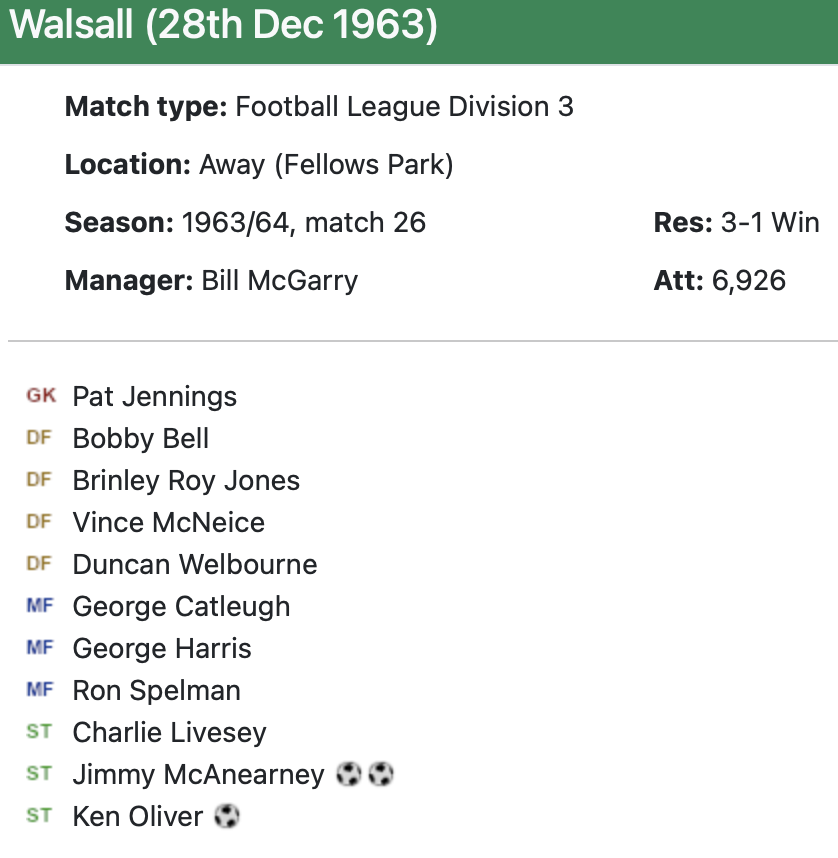Open Brinley Roy Jones player page
The width and height of the screenshot is (838, 858).
pos(186,480)
